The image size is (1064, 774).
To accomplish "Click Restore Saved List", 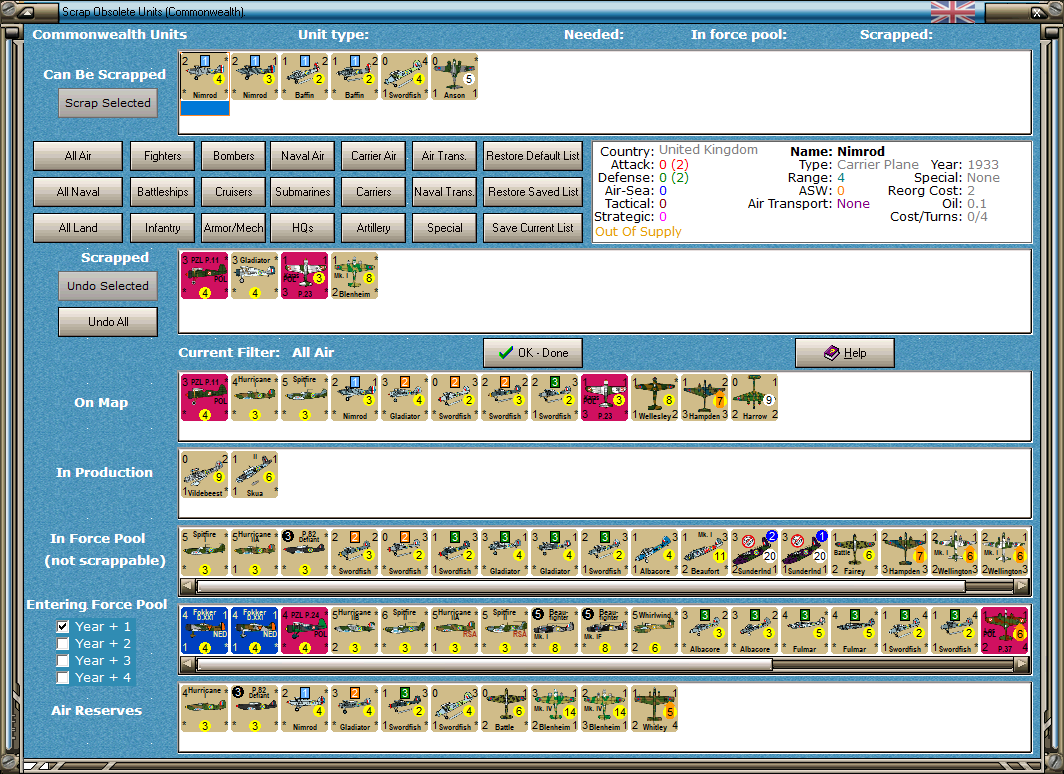I will pyautogui.click(x=533, y=192).
